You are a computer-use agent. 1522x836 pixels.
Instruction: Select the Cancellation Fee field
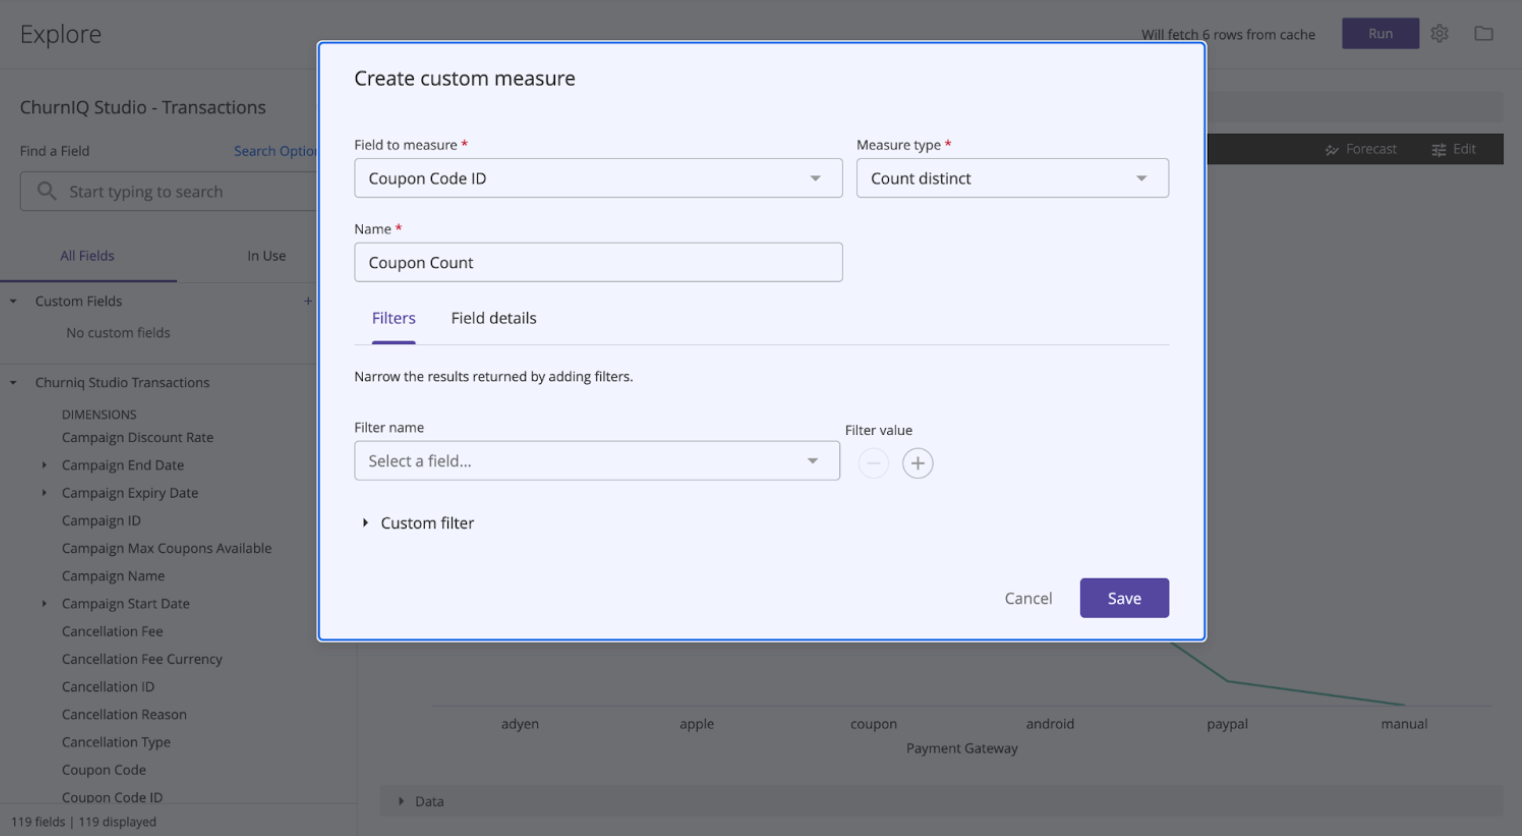pos(112,632)
